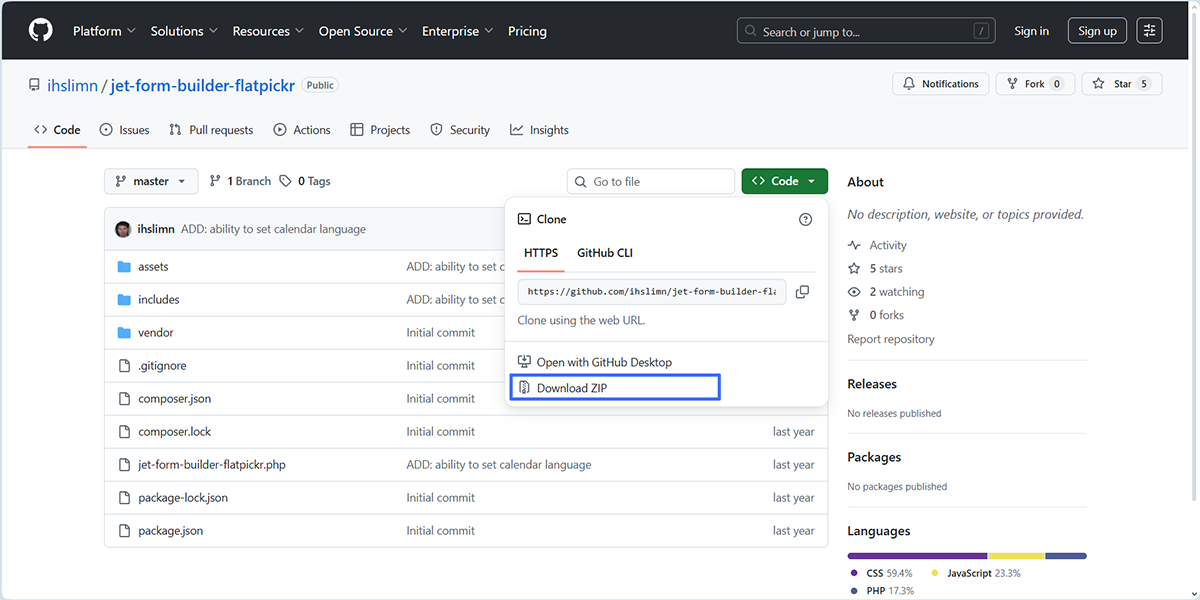
Task: Click the yellow JavaScript language bar segment
Action: click(1017, 555)
